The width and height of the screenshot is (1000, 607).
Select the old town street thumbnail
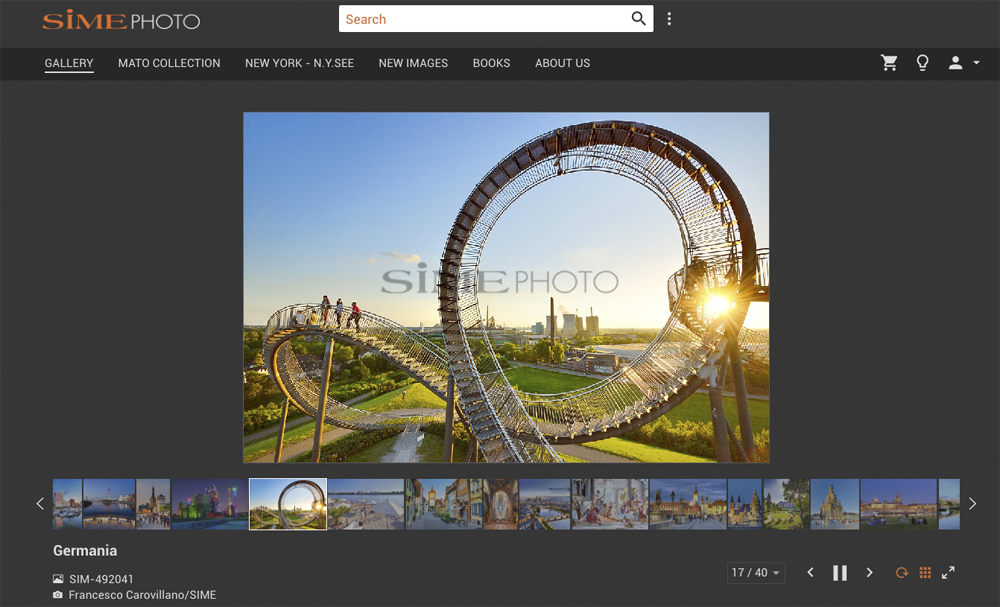(444, 504)
